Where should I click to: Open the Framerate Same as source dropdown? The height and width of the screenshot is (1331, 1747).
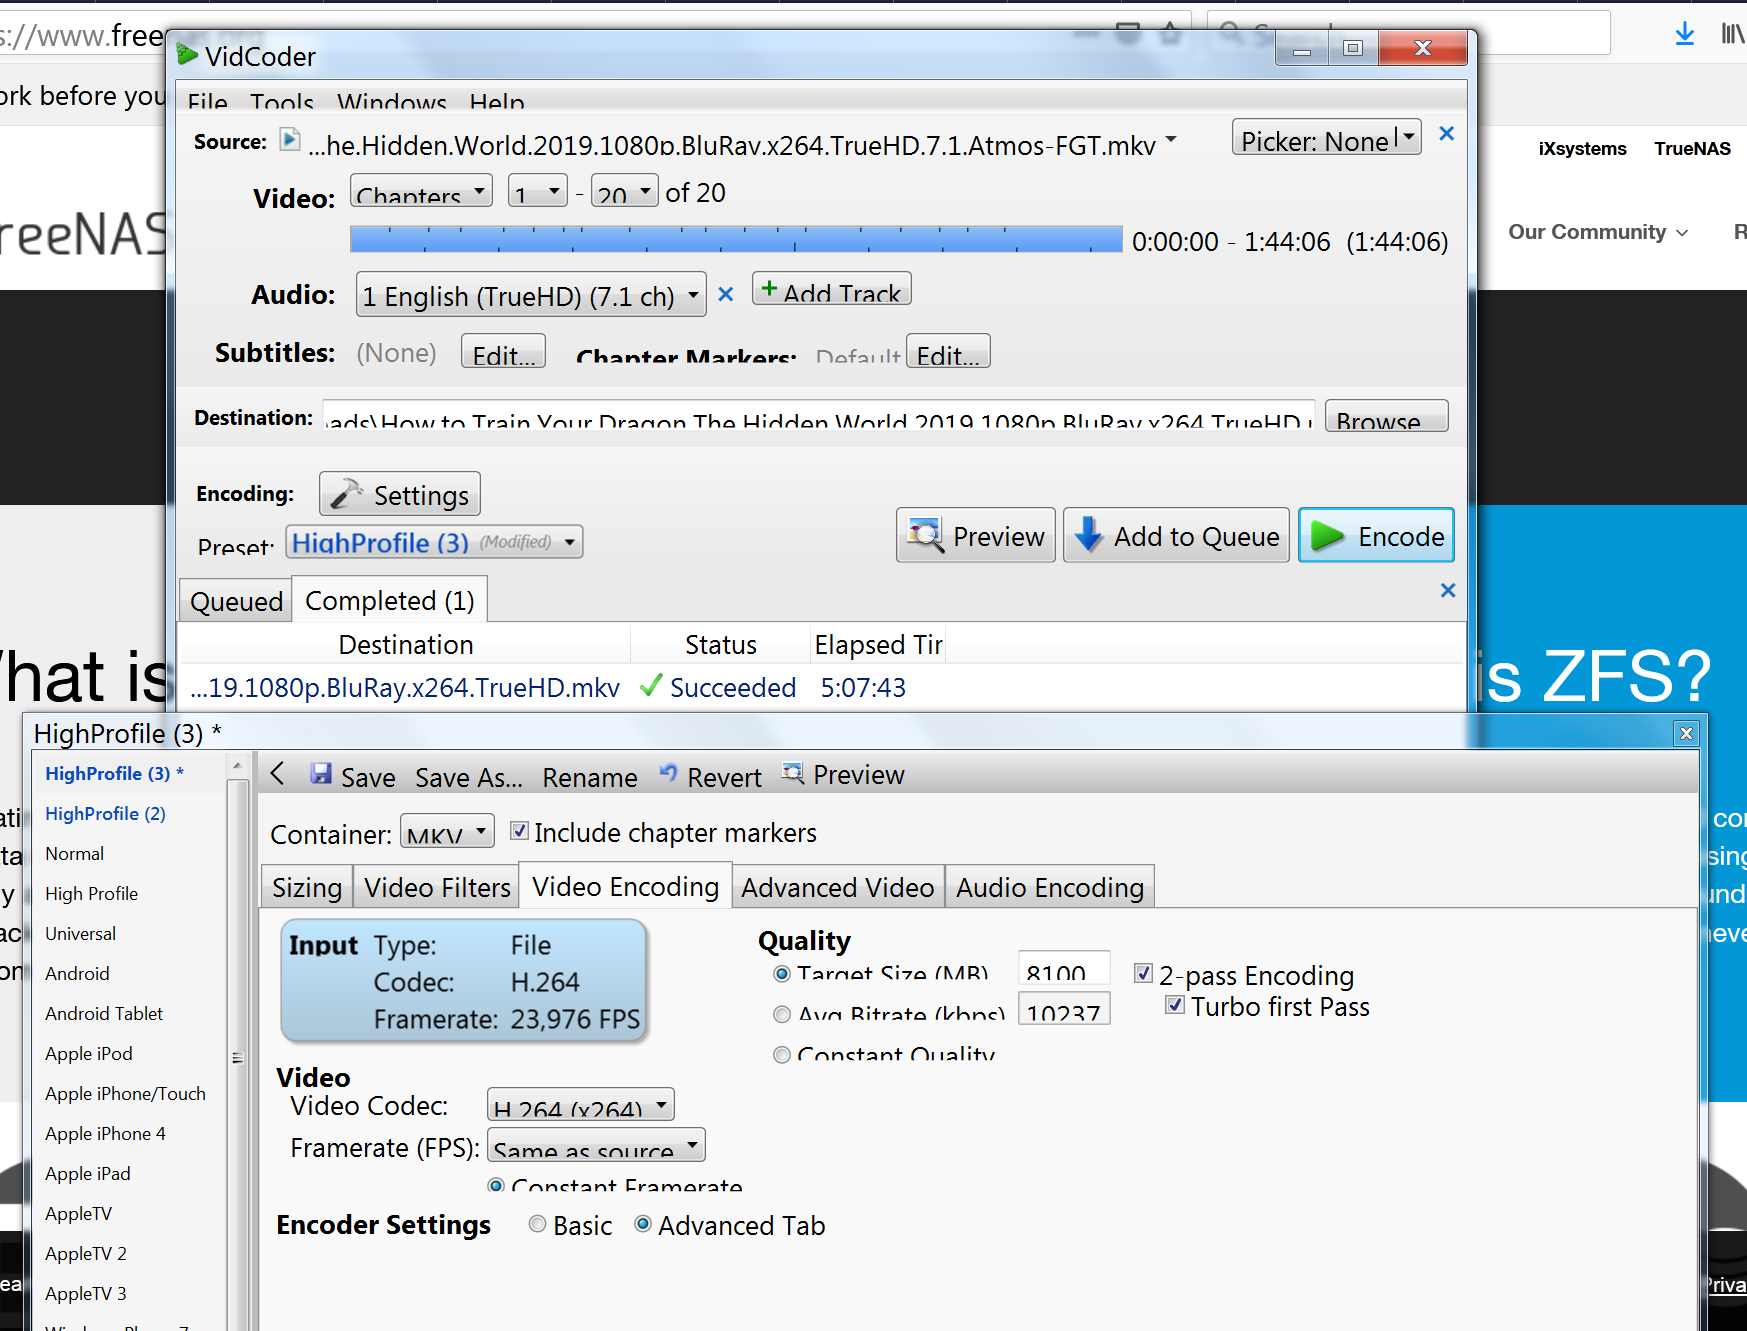click(596, 1145)
